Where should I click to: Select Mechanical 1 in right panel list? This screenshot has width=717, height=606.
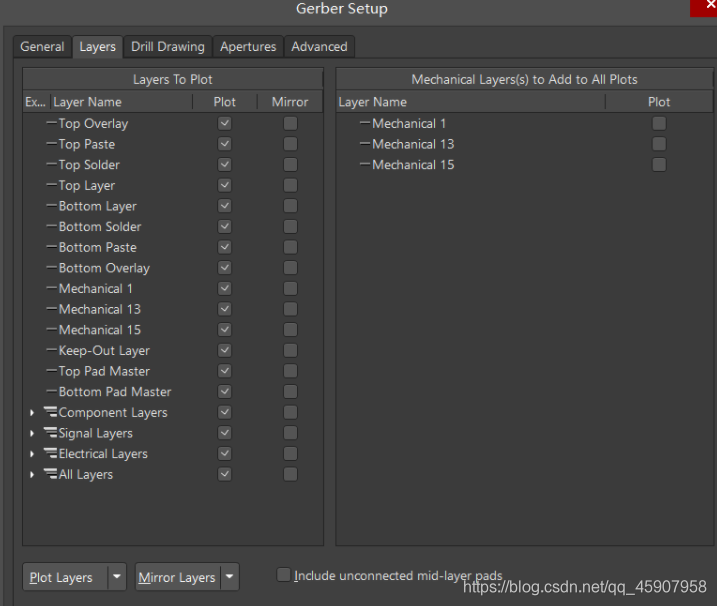click(x=524, y=123)
